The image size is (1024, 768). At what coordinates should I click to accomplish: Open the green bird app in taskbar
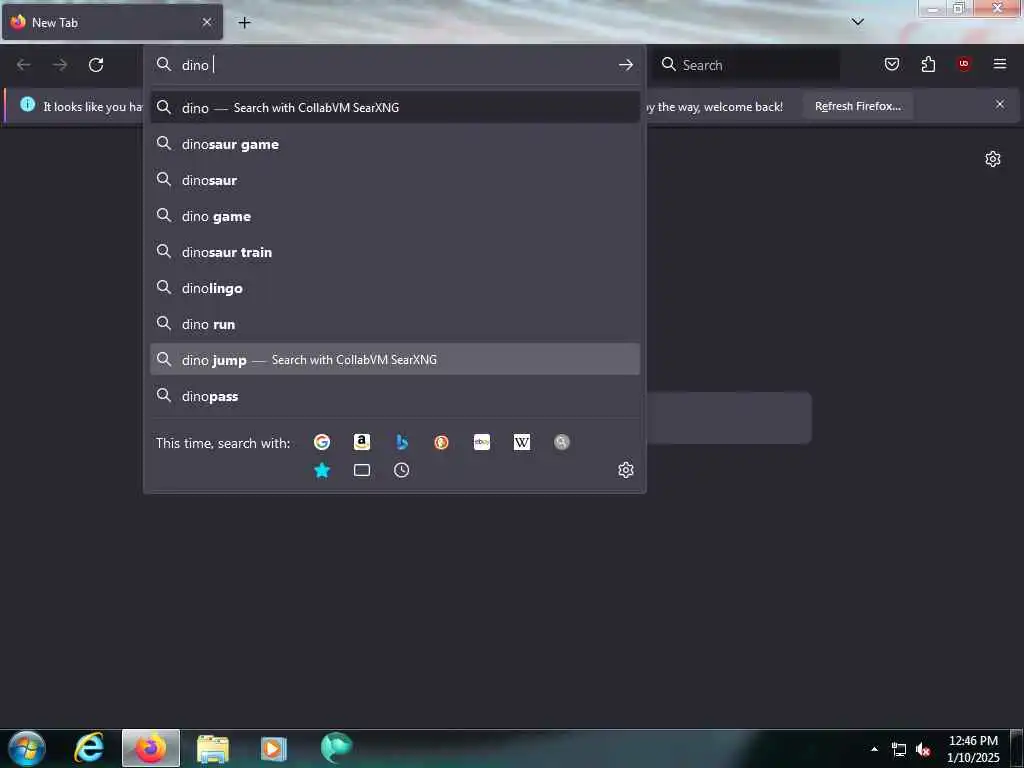click(x=336, y=748)
